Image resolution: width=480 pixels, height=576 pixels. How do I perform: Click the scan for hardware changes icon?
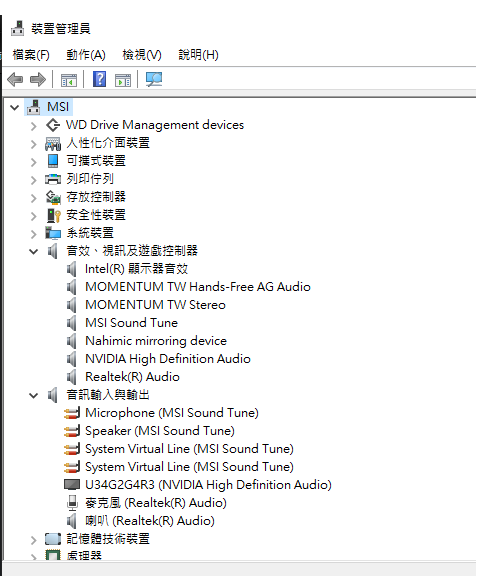pyautogui.click(x=154, y=79)
